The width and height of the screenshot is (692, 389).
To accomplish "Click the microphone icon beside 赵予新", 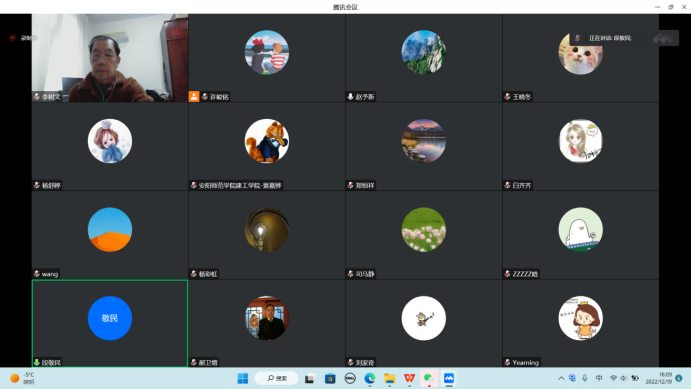I will point(350,96).
